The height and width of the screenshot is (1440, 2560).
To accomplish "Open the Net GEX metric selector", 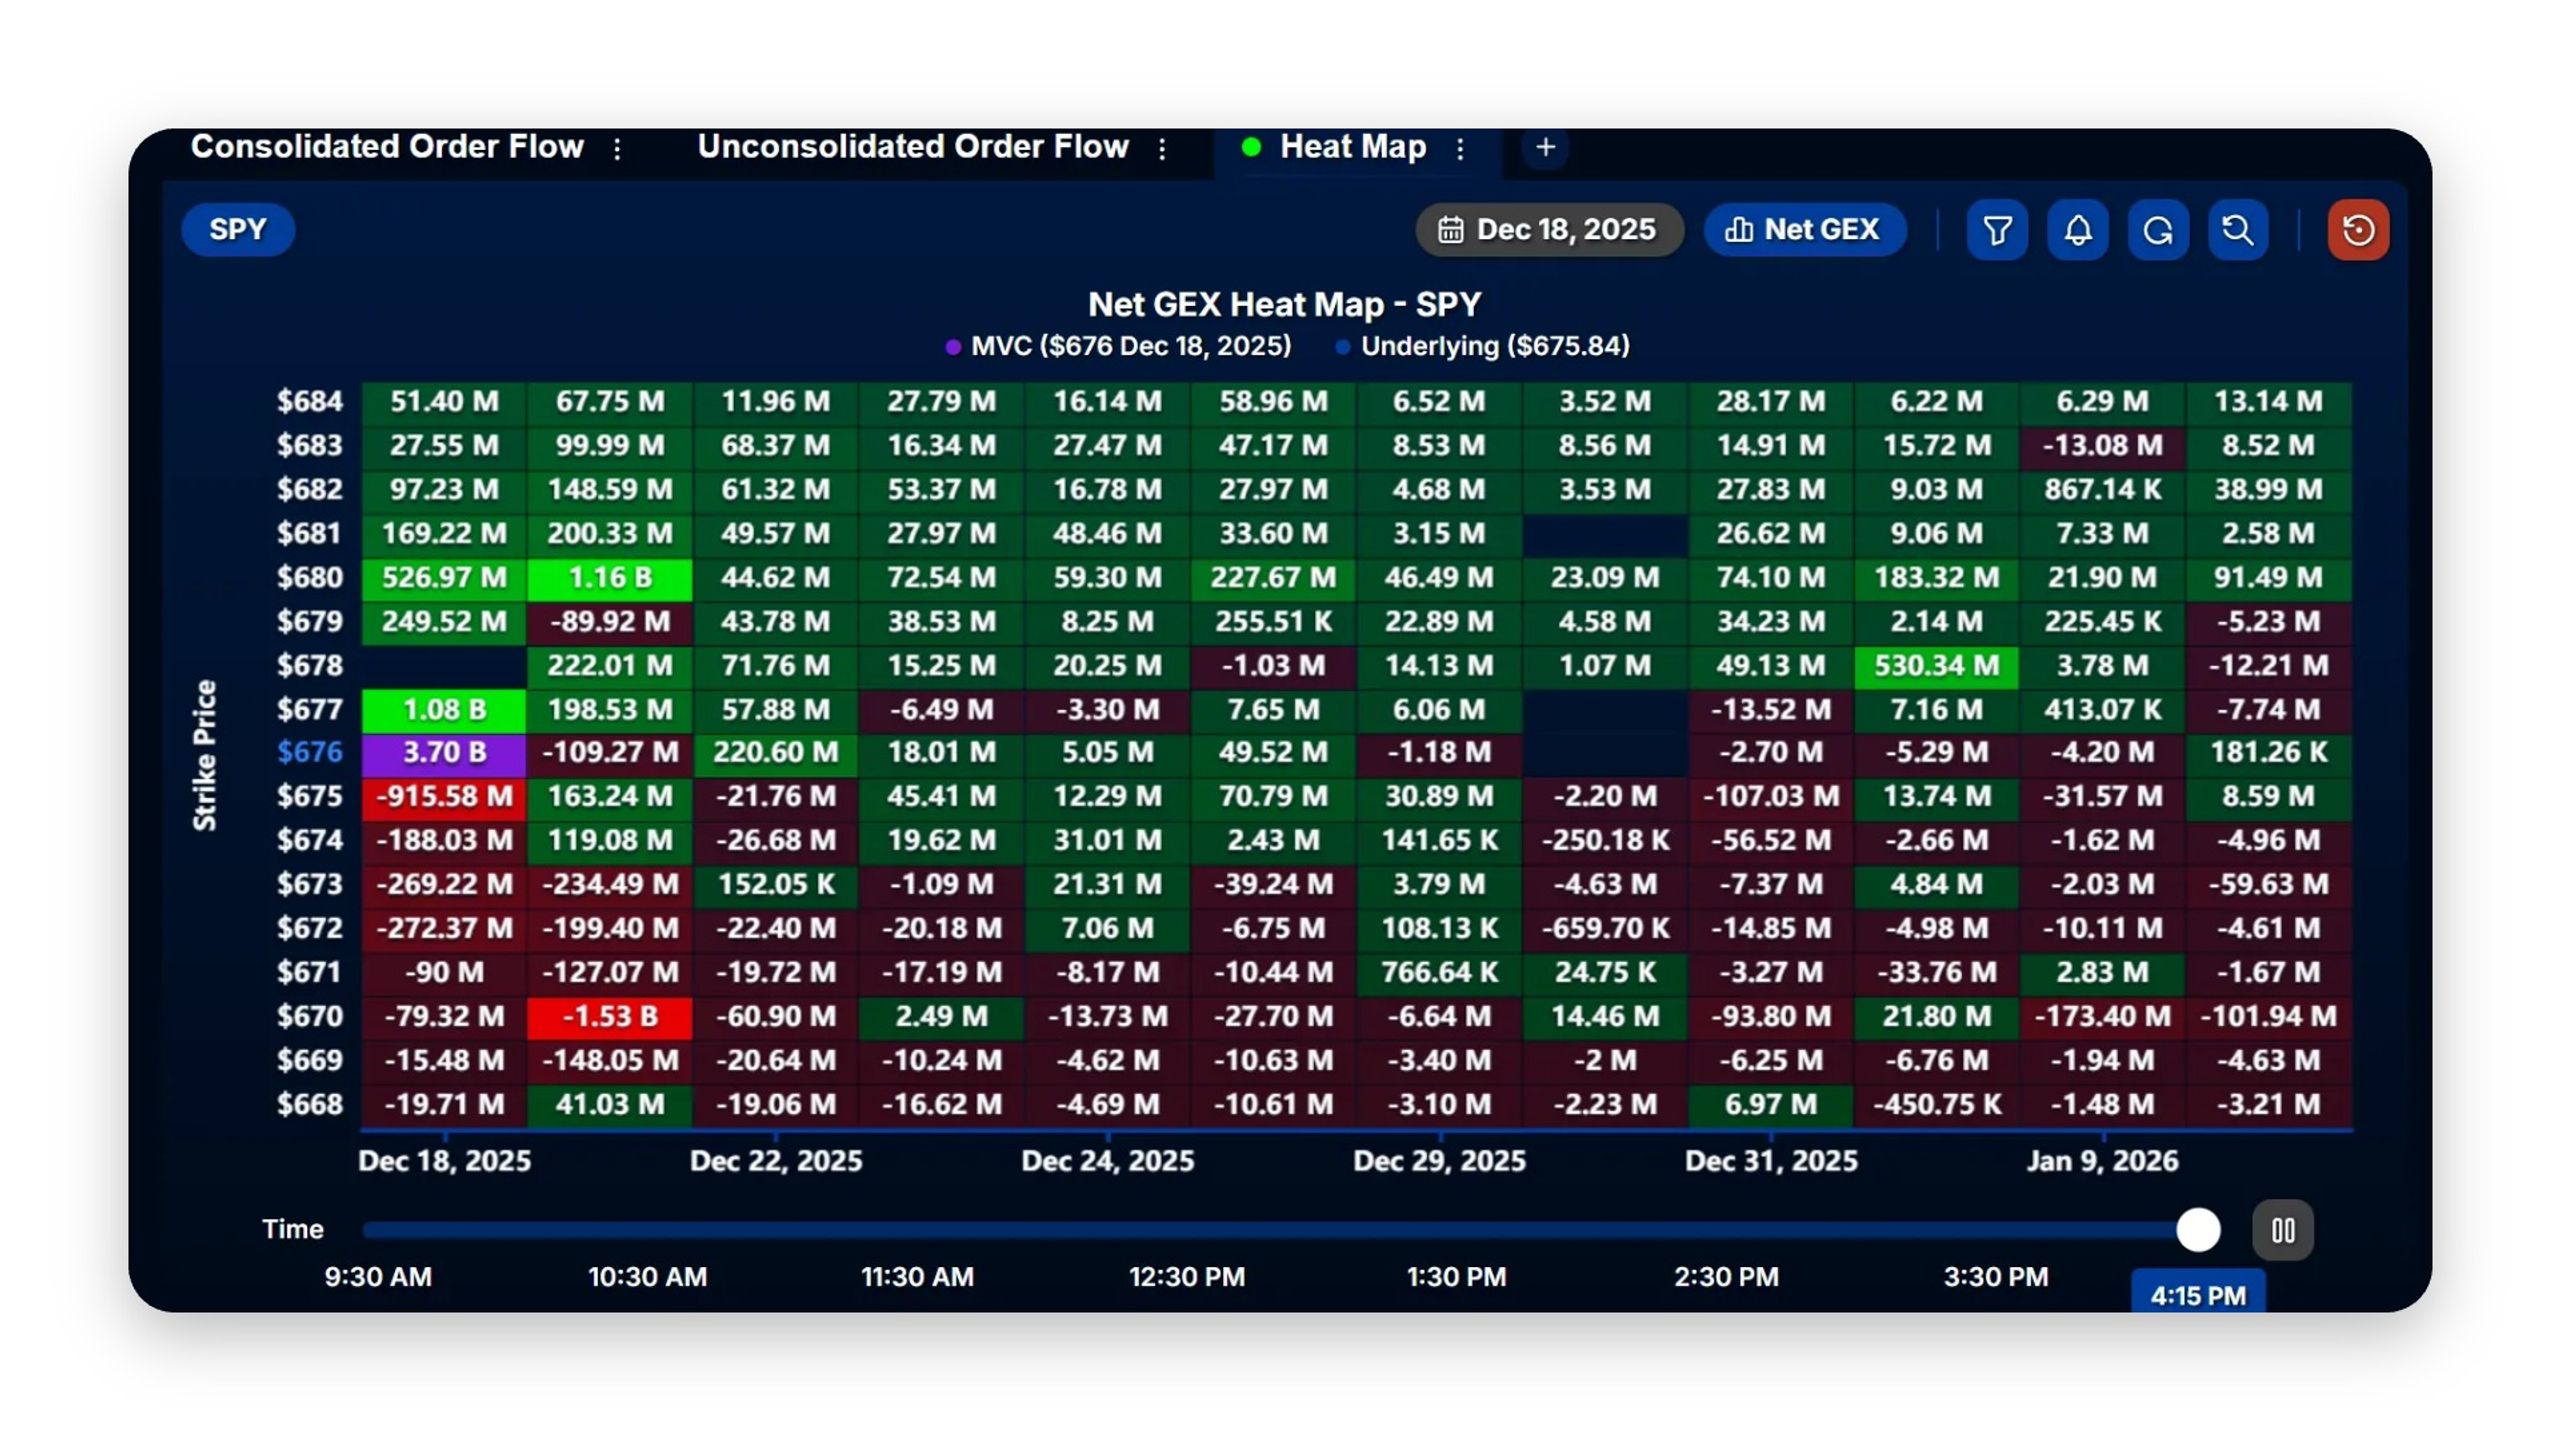I will (x=1805, y=230).
